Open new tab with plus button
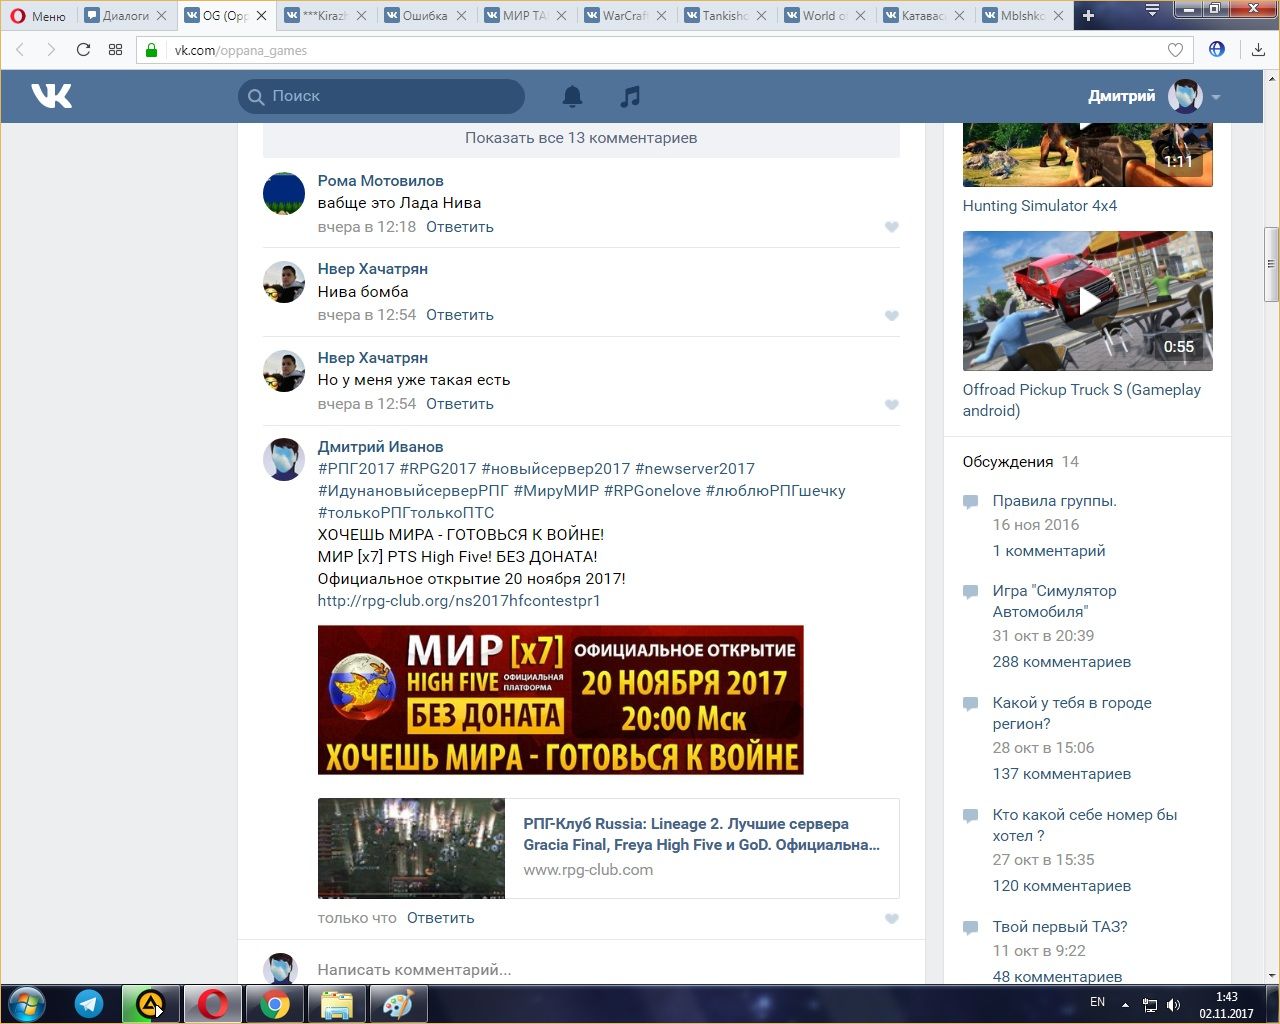The image size is (1280, 1024). (1089, 15)
